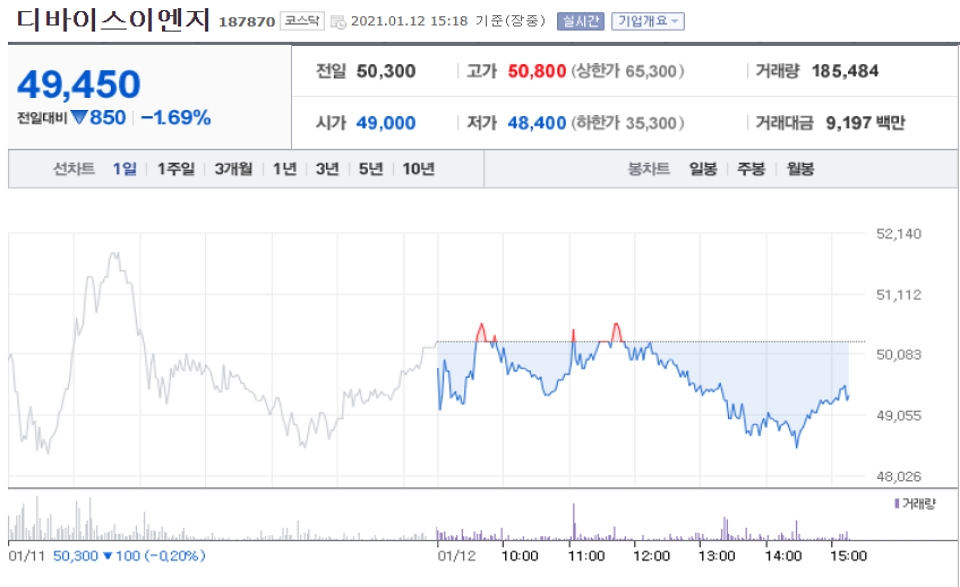The image size is (960, 587).
Task: Click the lower limit text 하한가 35,300
Action: tap(628, 123)
